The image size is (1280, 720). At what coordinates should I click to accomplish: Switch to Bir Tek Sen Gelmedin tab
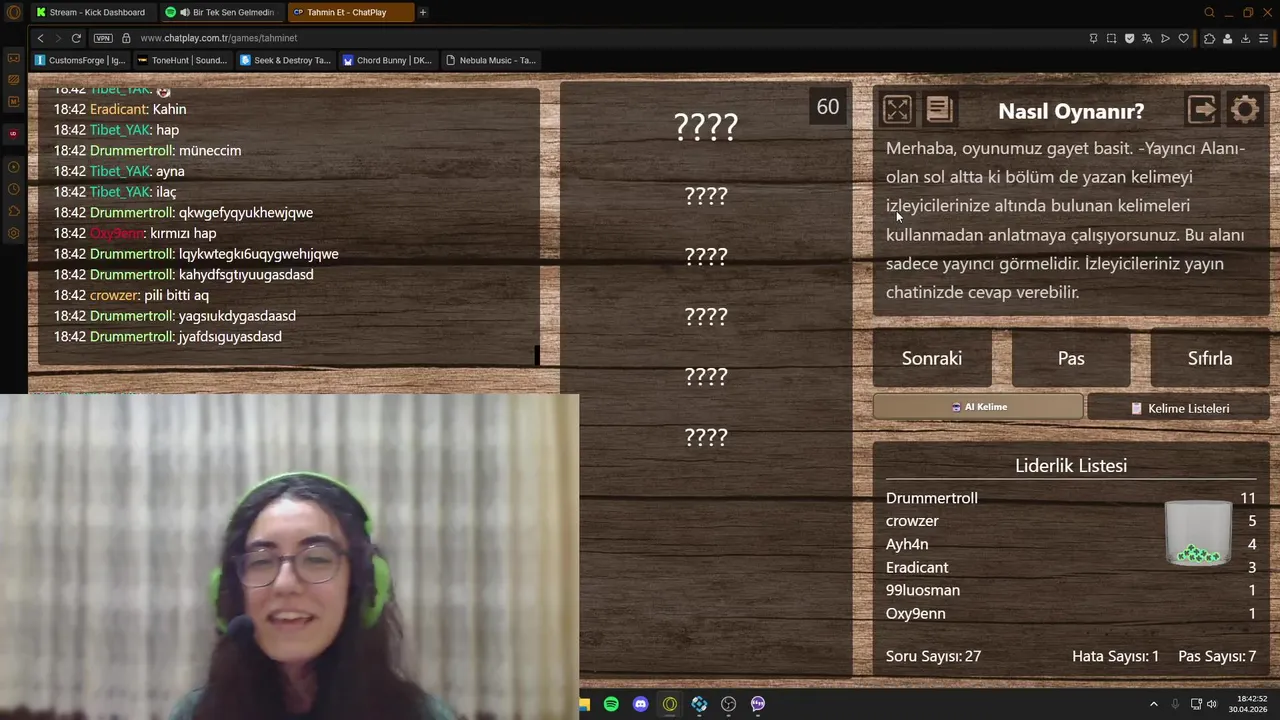222,12
